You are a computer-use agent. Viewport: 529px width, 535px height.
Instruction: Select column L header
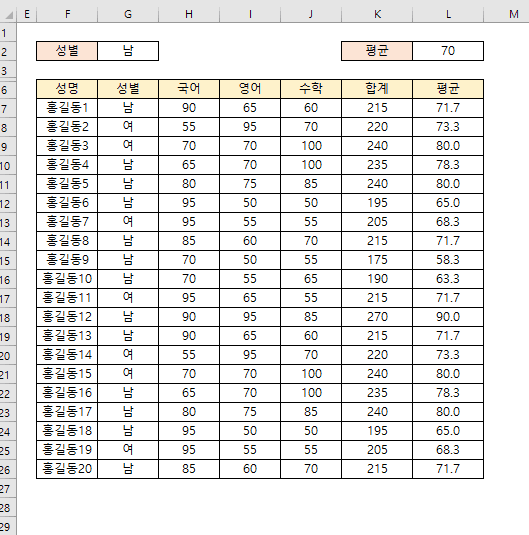click(448, 14)
